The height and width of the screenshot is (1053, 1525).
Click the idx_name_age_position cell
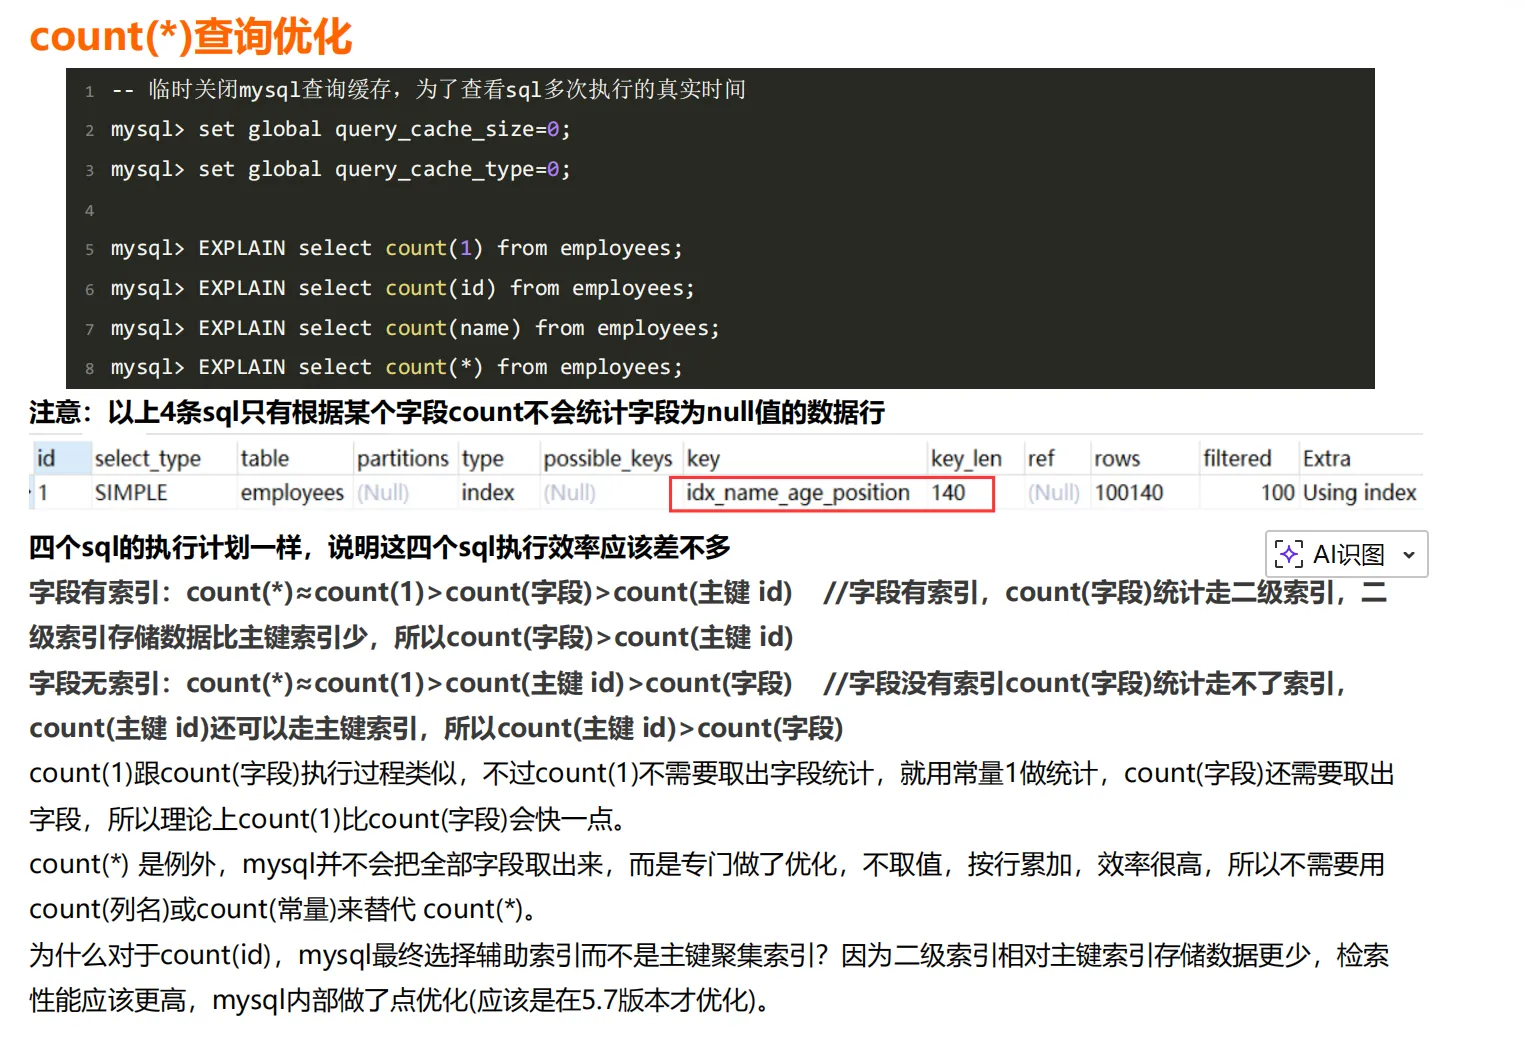[x=798, y=493]
